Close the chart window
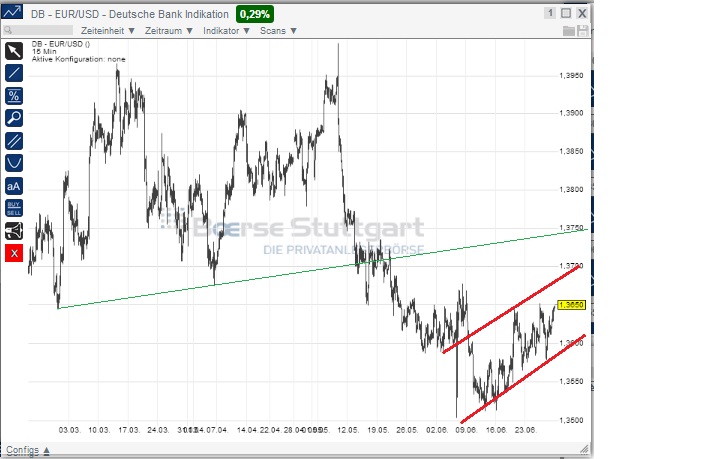Viewport: 723px width, 459px height. 582,13
